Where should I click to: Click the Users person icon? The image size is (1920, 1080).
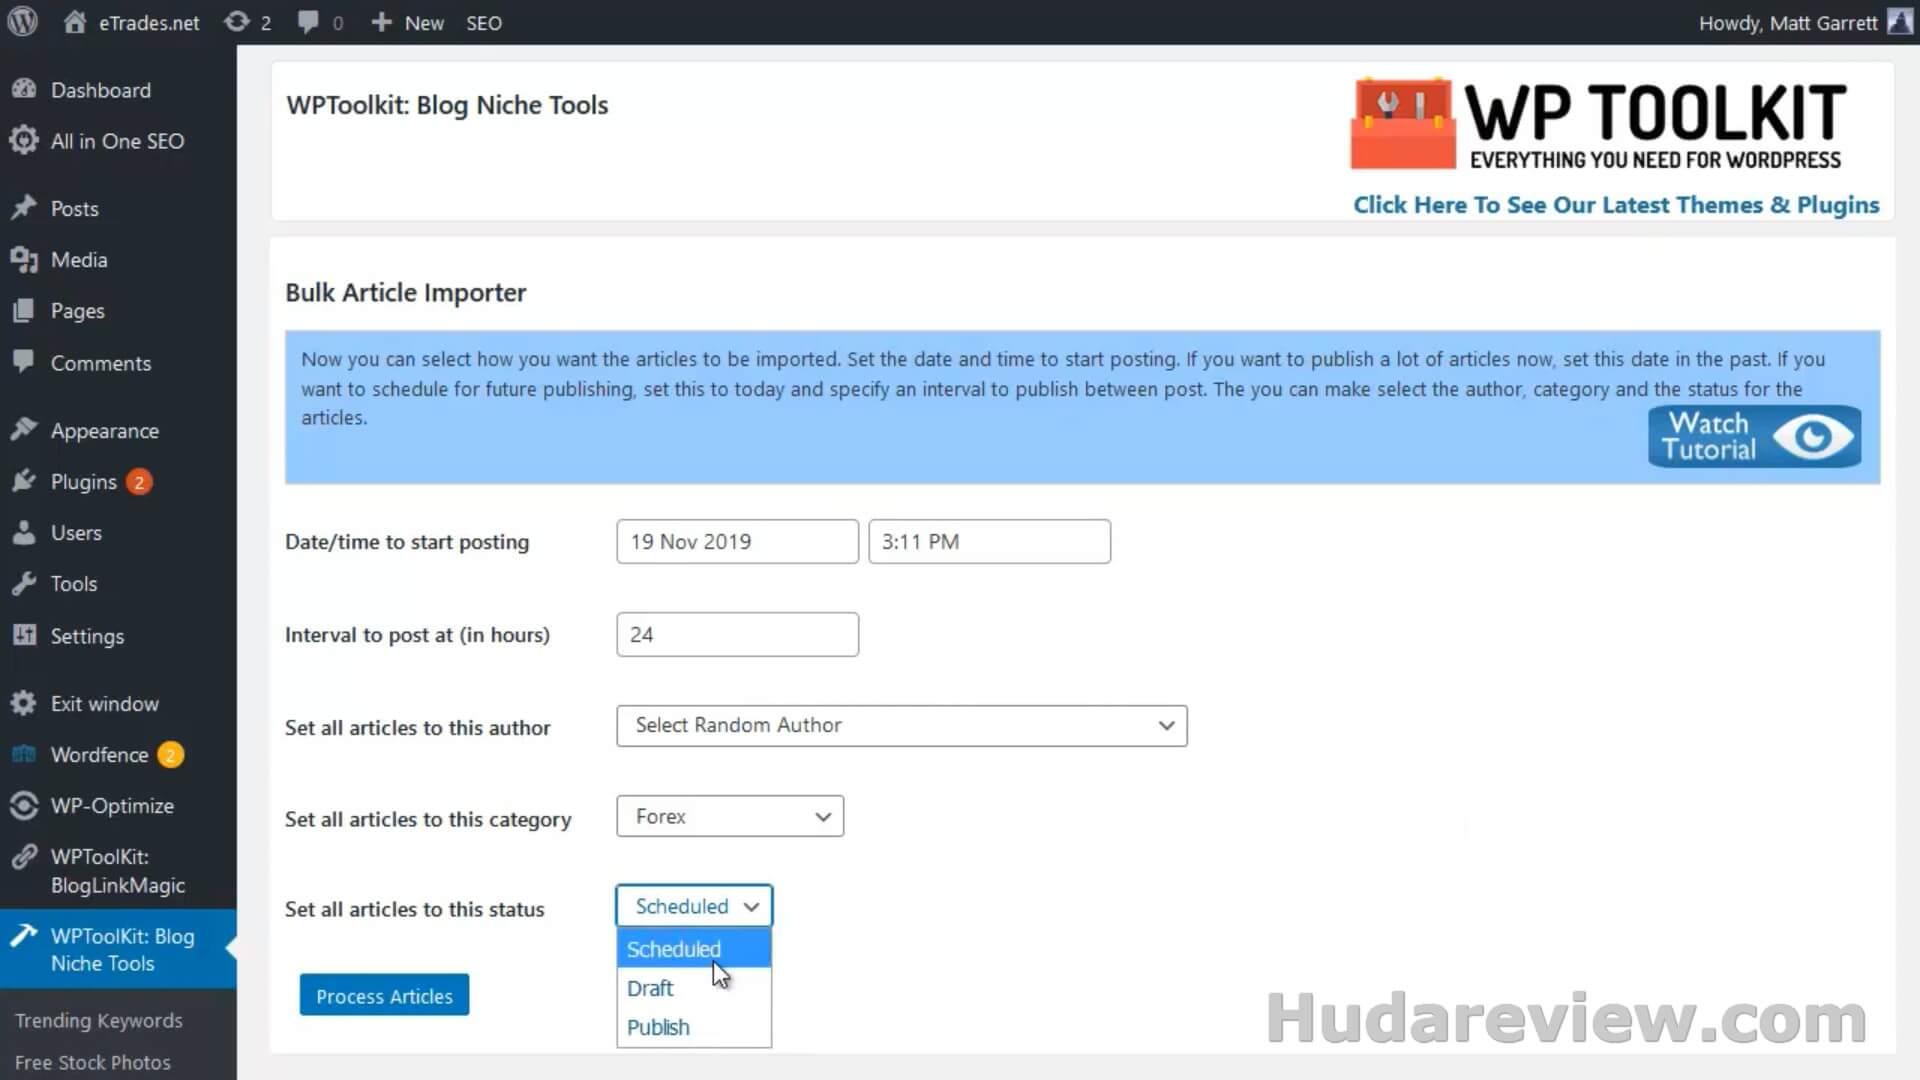coord(24,532)
